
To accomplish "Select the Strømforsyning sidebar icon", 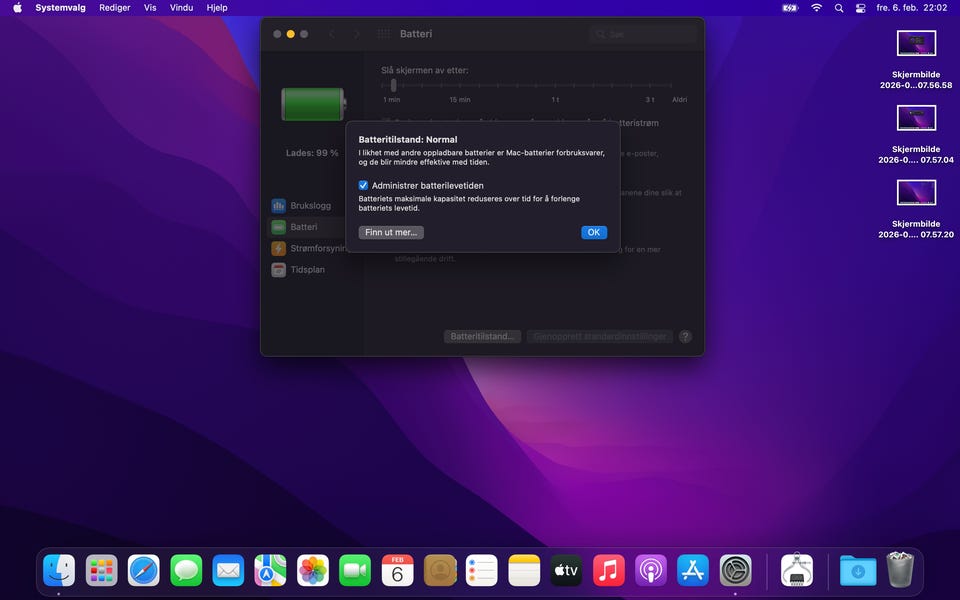I will click(x=279, y=248).
